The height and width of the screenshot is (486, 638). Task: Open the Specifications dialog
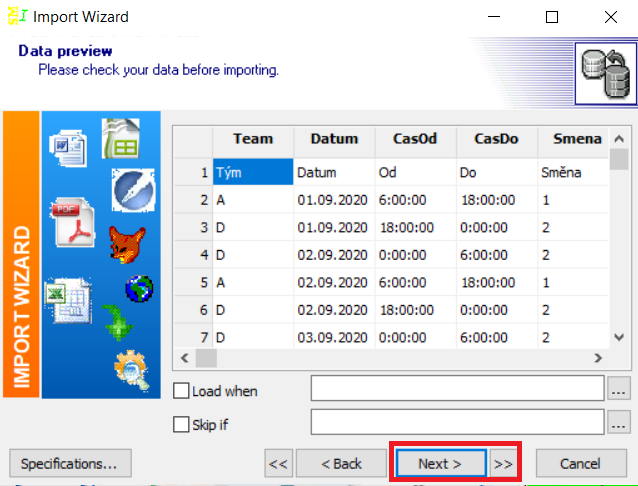70,463
